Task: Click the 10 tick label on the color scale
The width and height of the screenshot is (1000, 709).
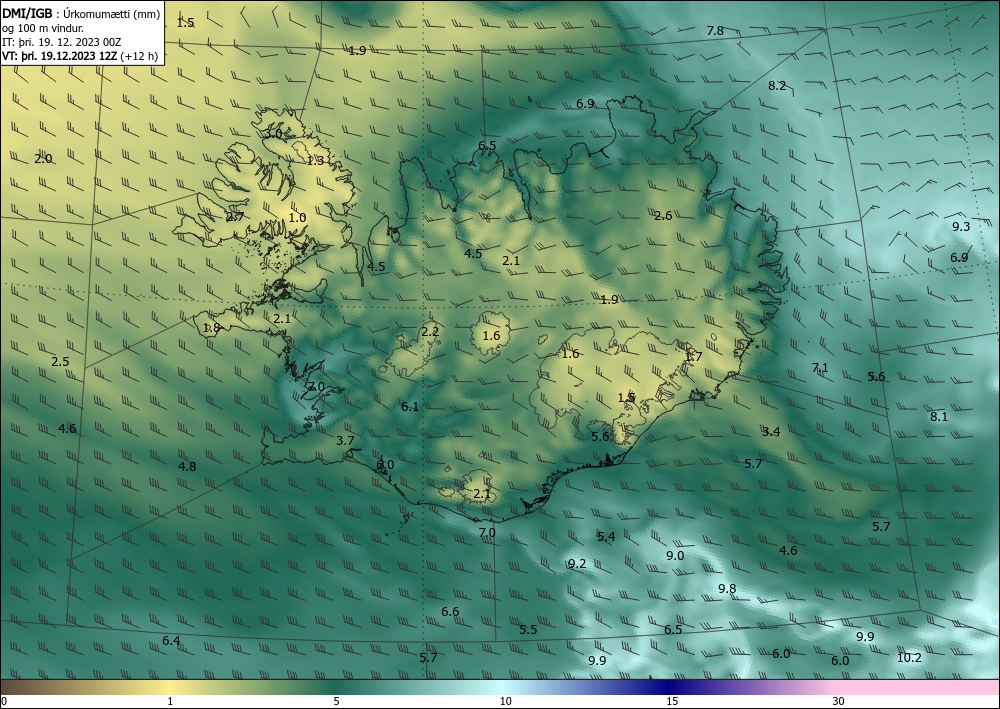Action: point(506,701)
